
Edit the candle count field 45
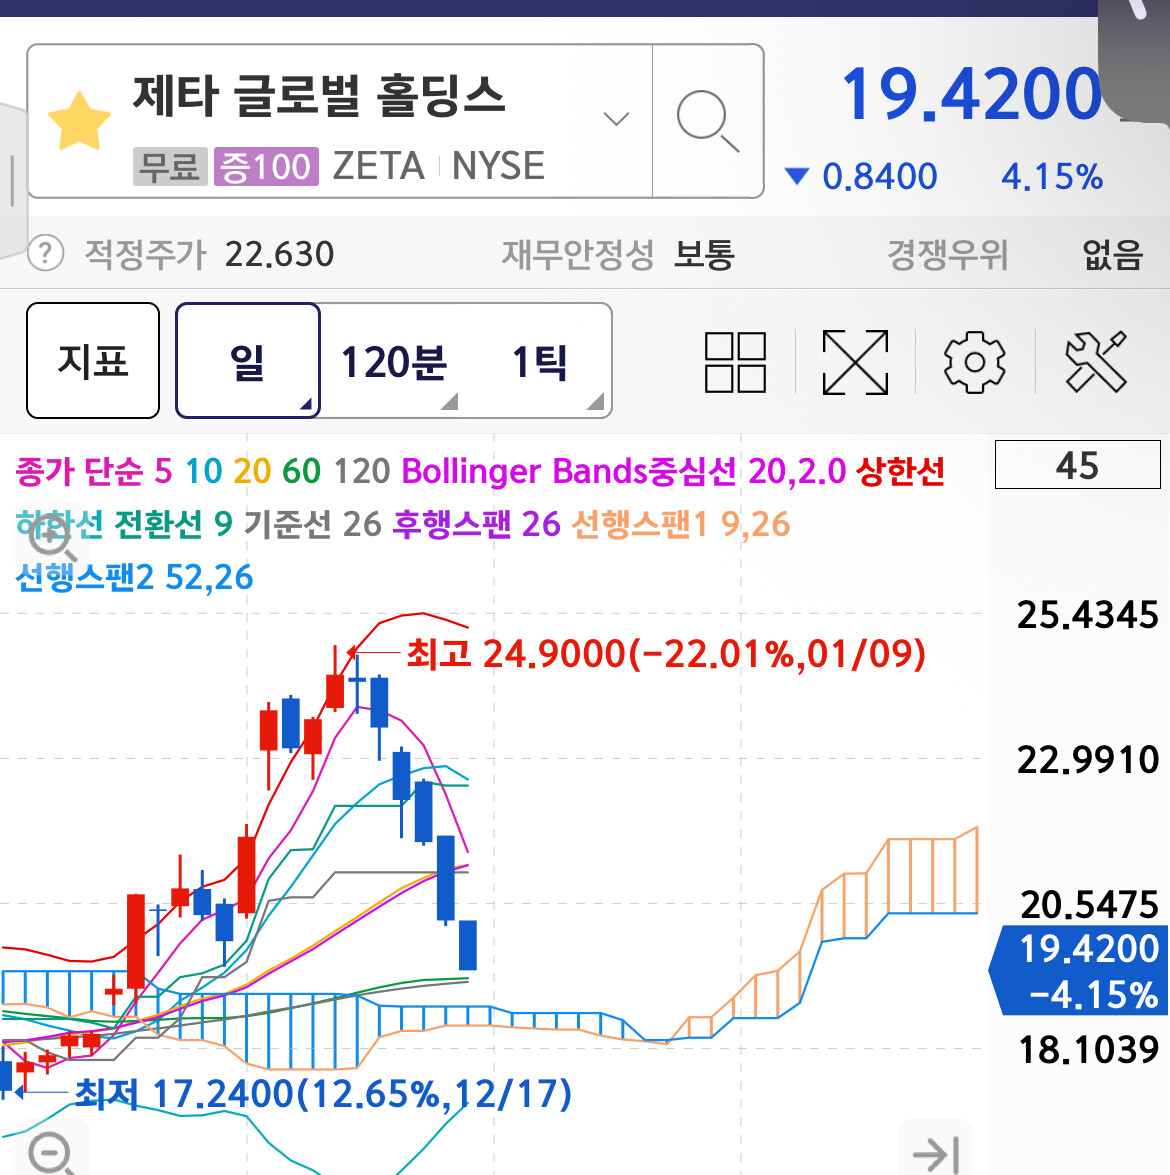tap(1077, 465)
